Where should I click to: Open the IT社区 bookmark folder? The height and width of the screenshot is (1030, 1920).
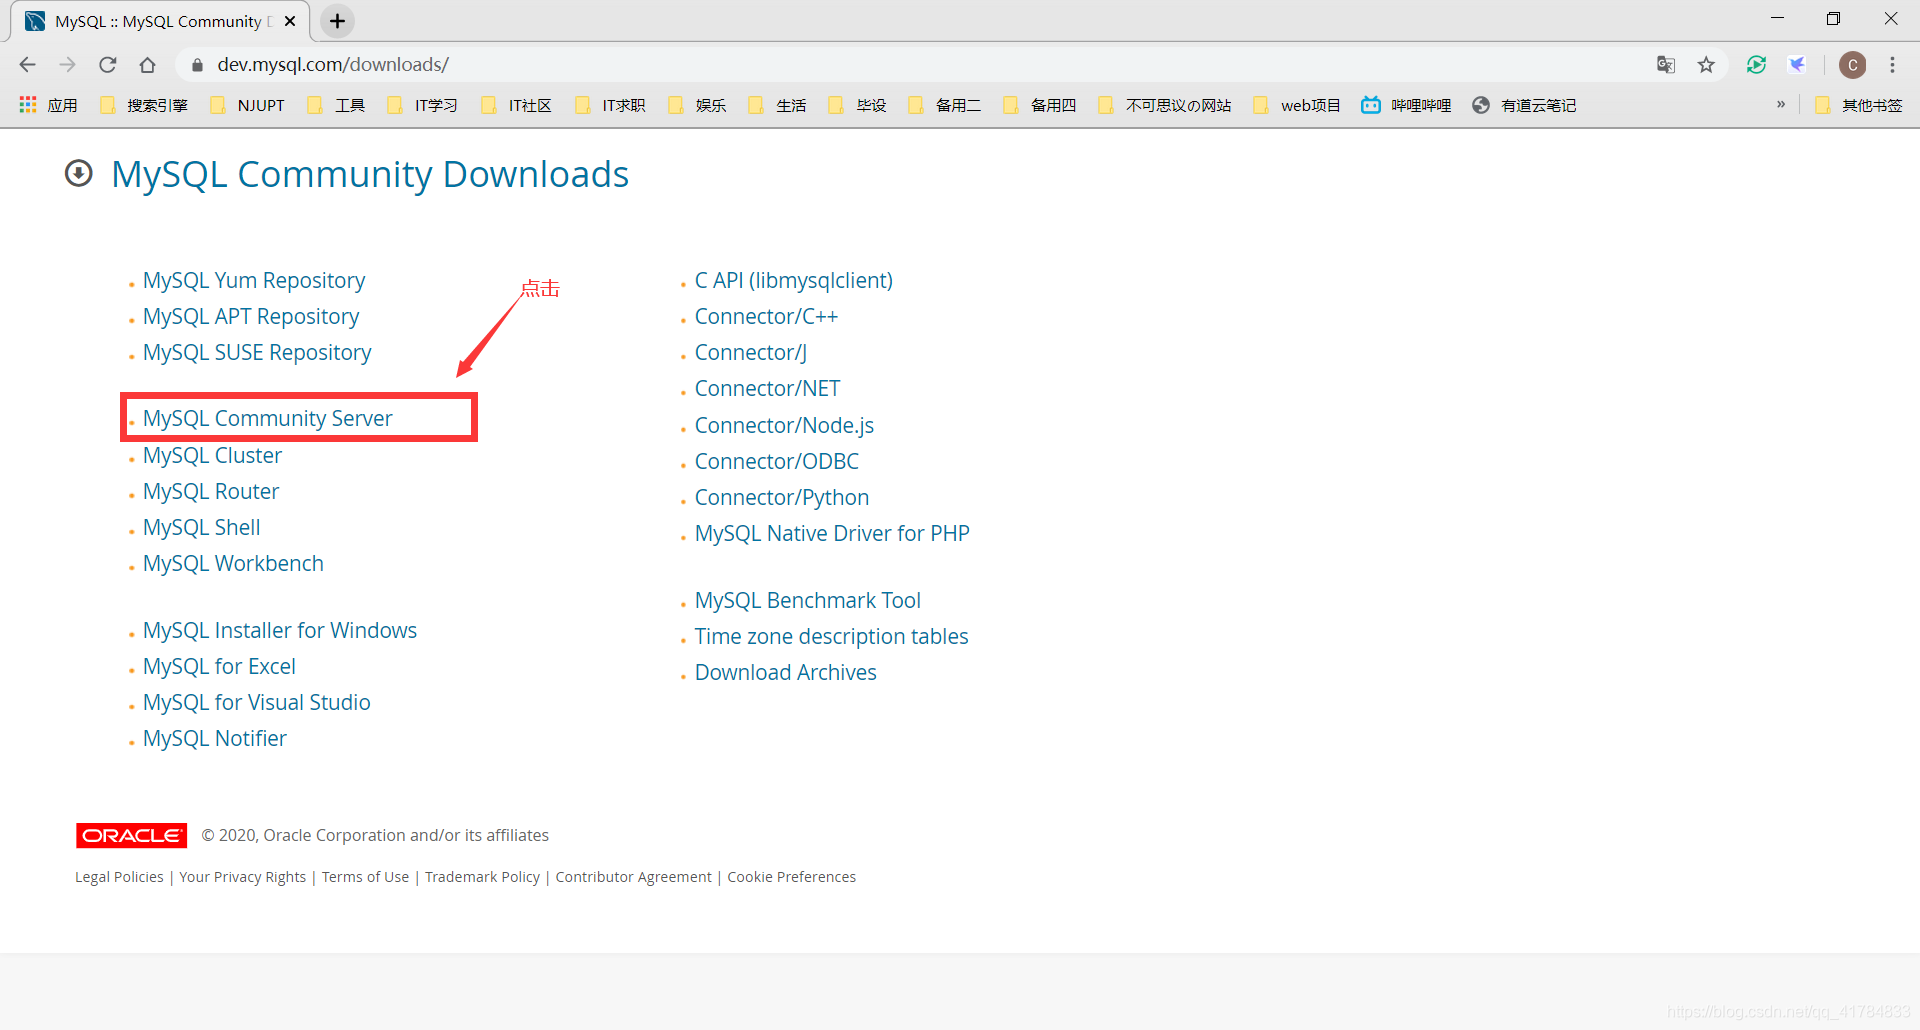click(x=516, y=105)
